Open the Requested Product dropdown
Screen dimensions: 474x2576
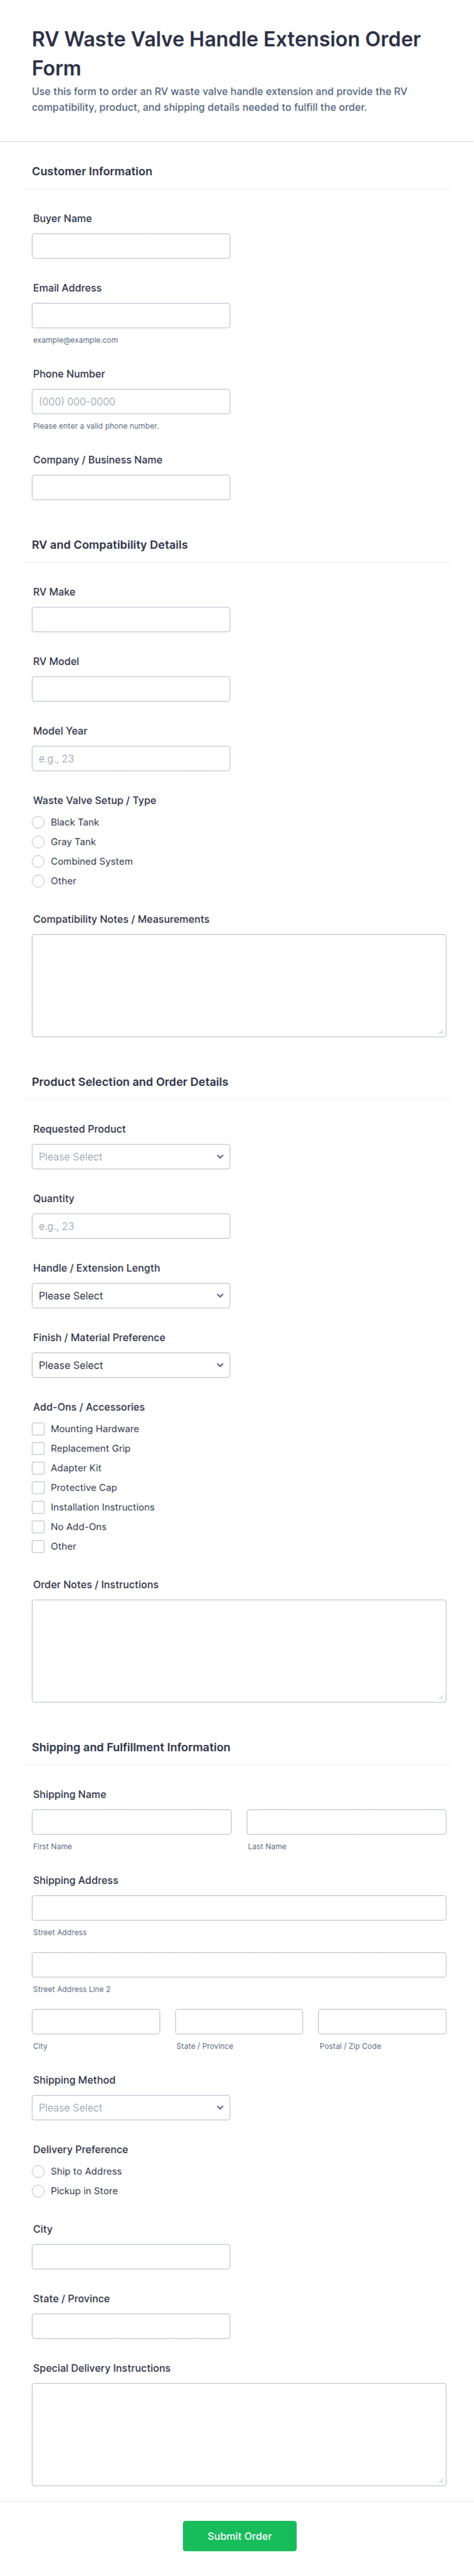[131, 1156]
